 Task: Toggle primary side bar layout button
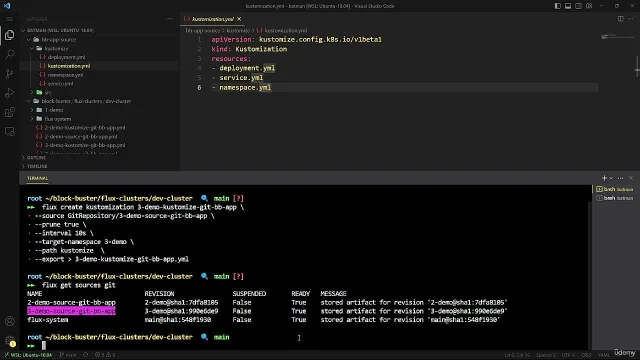(558, 6)
